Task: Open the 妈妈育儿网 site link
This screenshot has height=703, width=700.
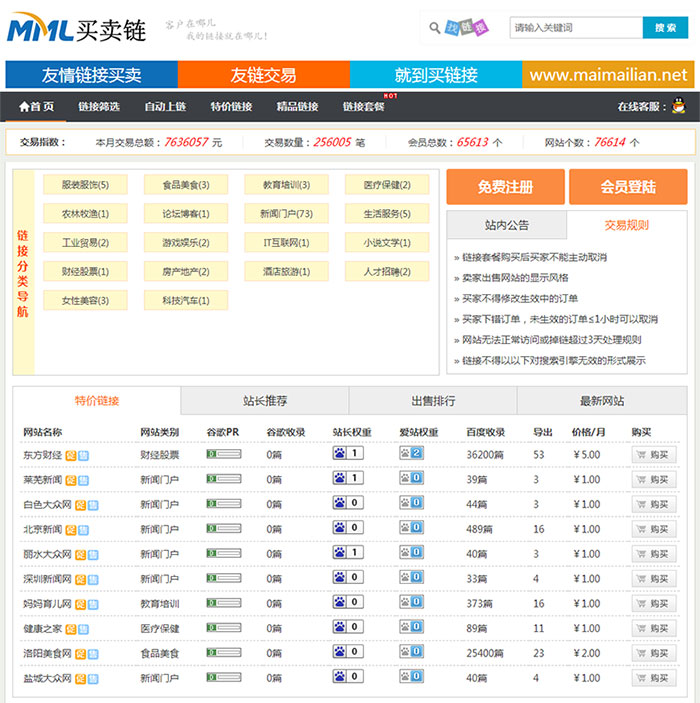Action: tap(47, 604)
